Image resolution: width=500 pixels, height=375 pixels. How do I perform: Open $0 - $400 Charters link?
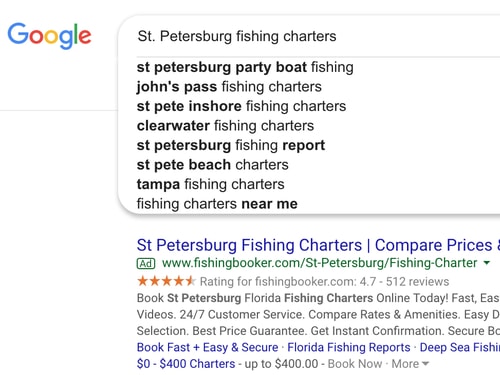(x=186, y=364)
